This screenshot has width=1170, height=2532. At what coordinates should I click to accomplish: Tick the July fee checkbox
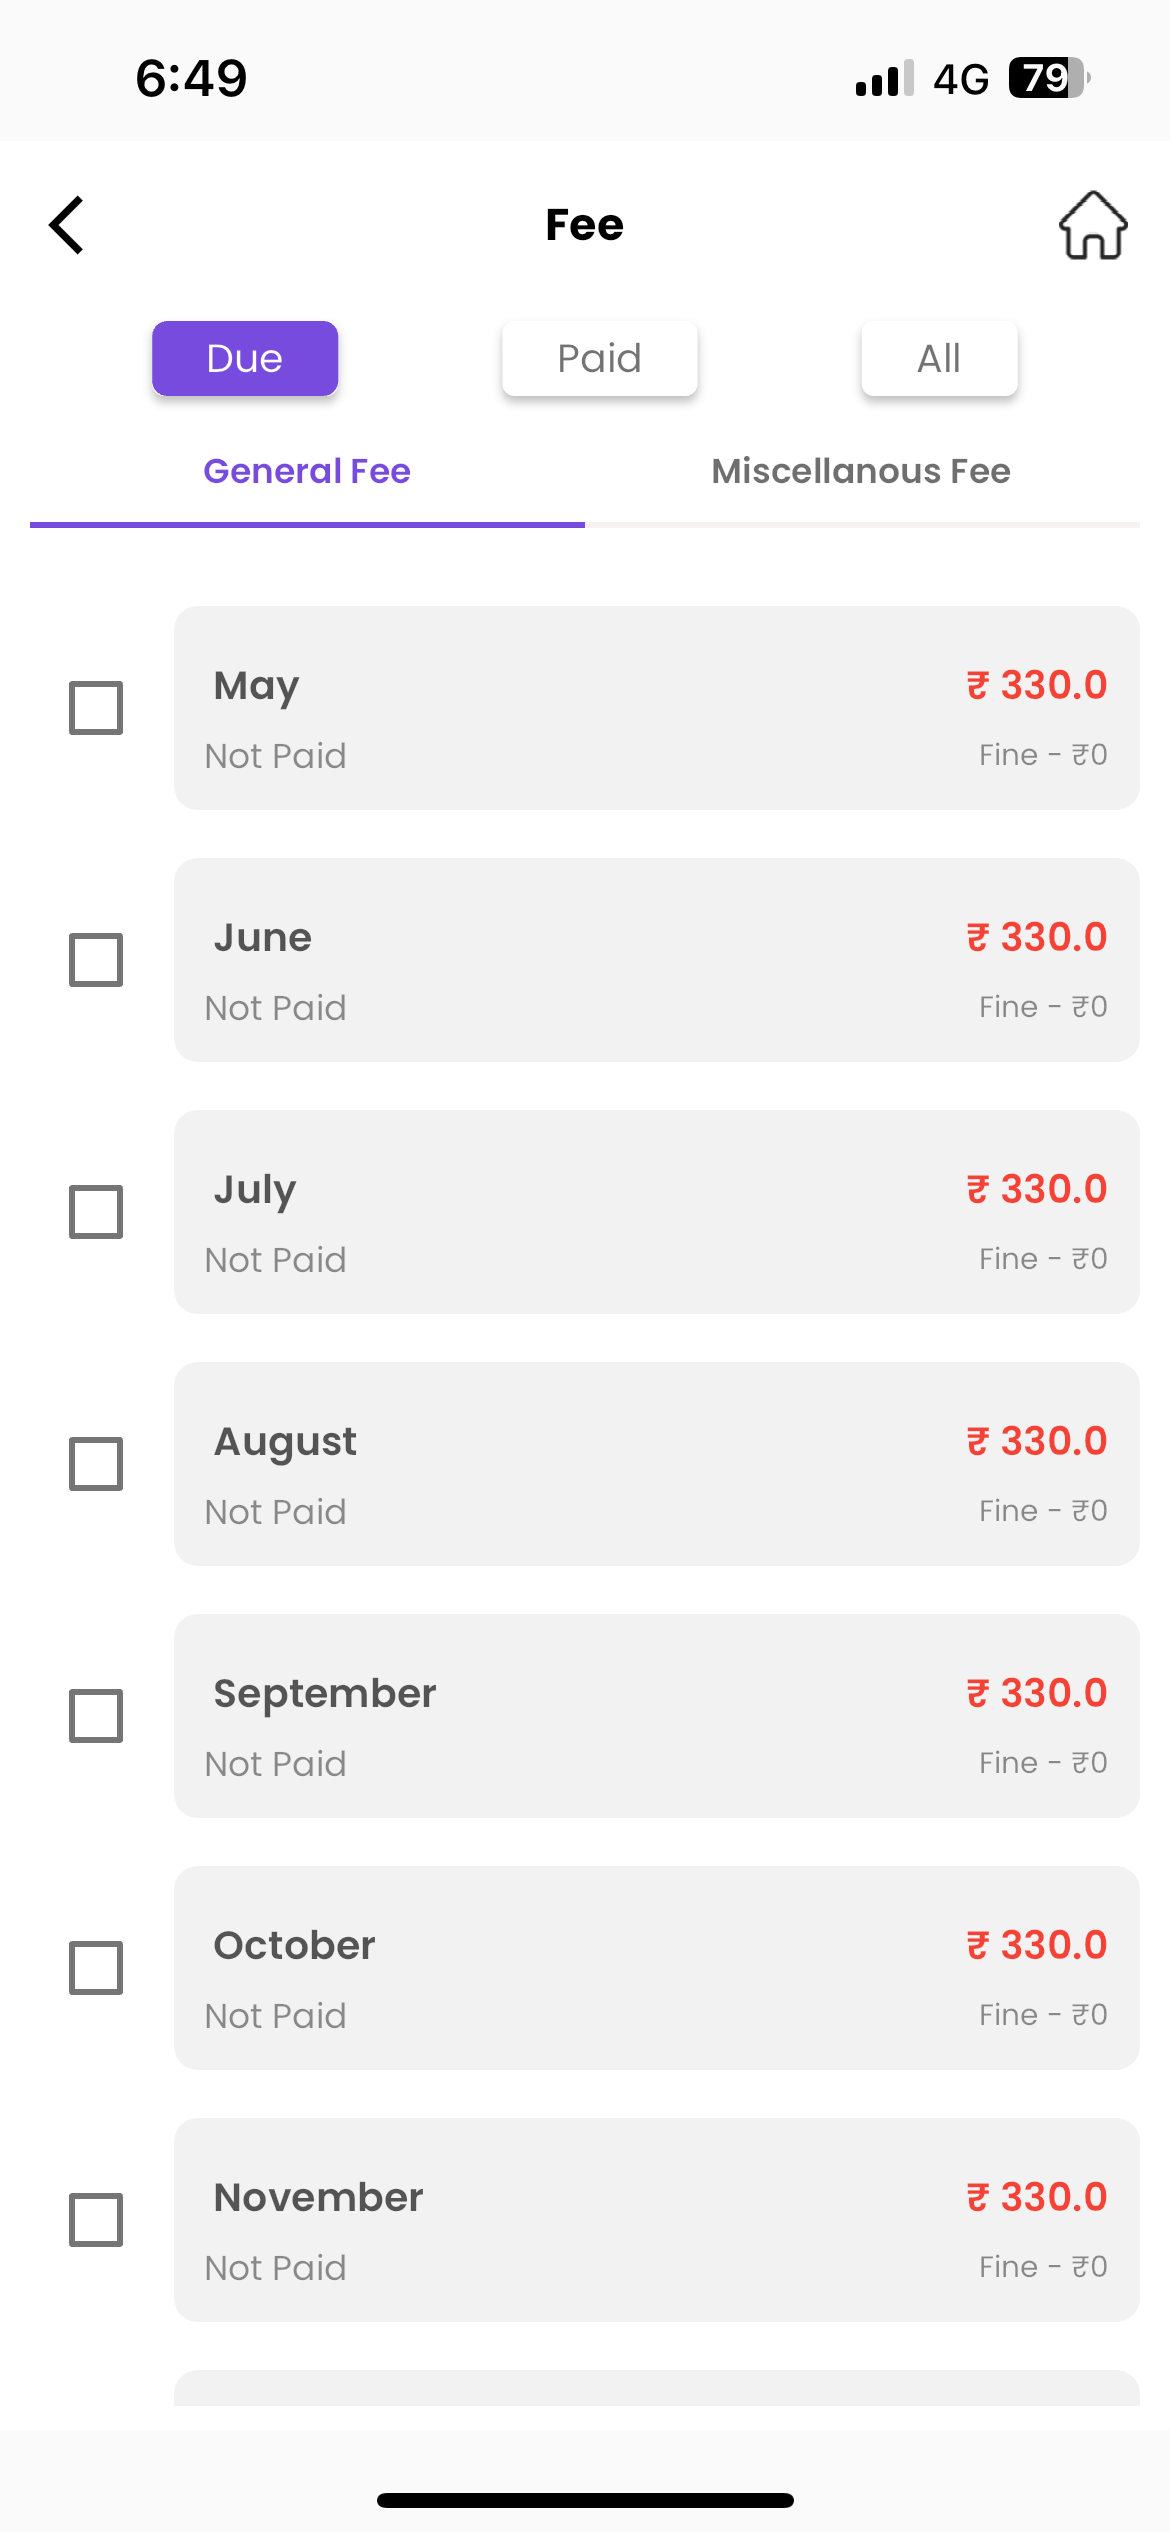[96, 1212]
